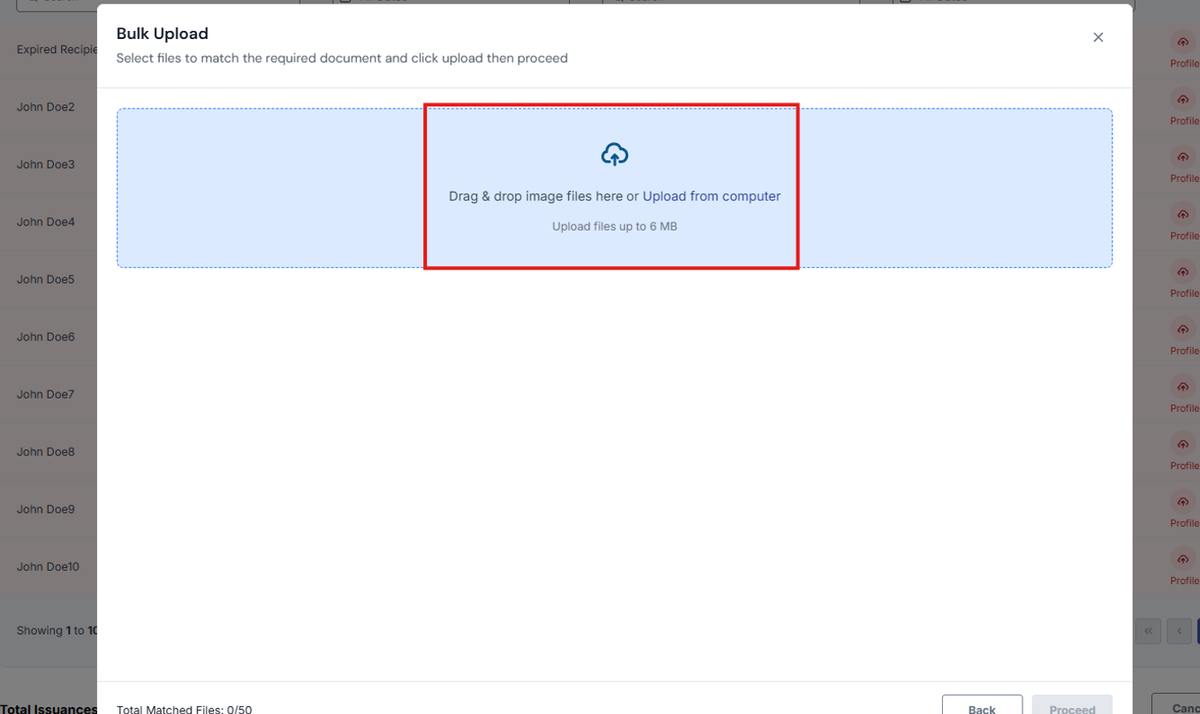1200x714 pixels.
Task: Select the John Doe8 row in background table
Action: point(48,452)
